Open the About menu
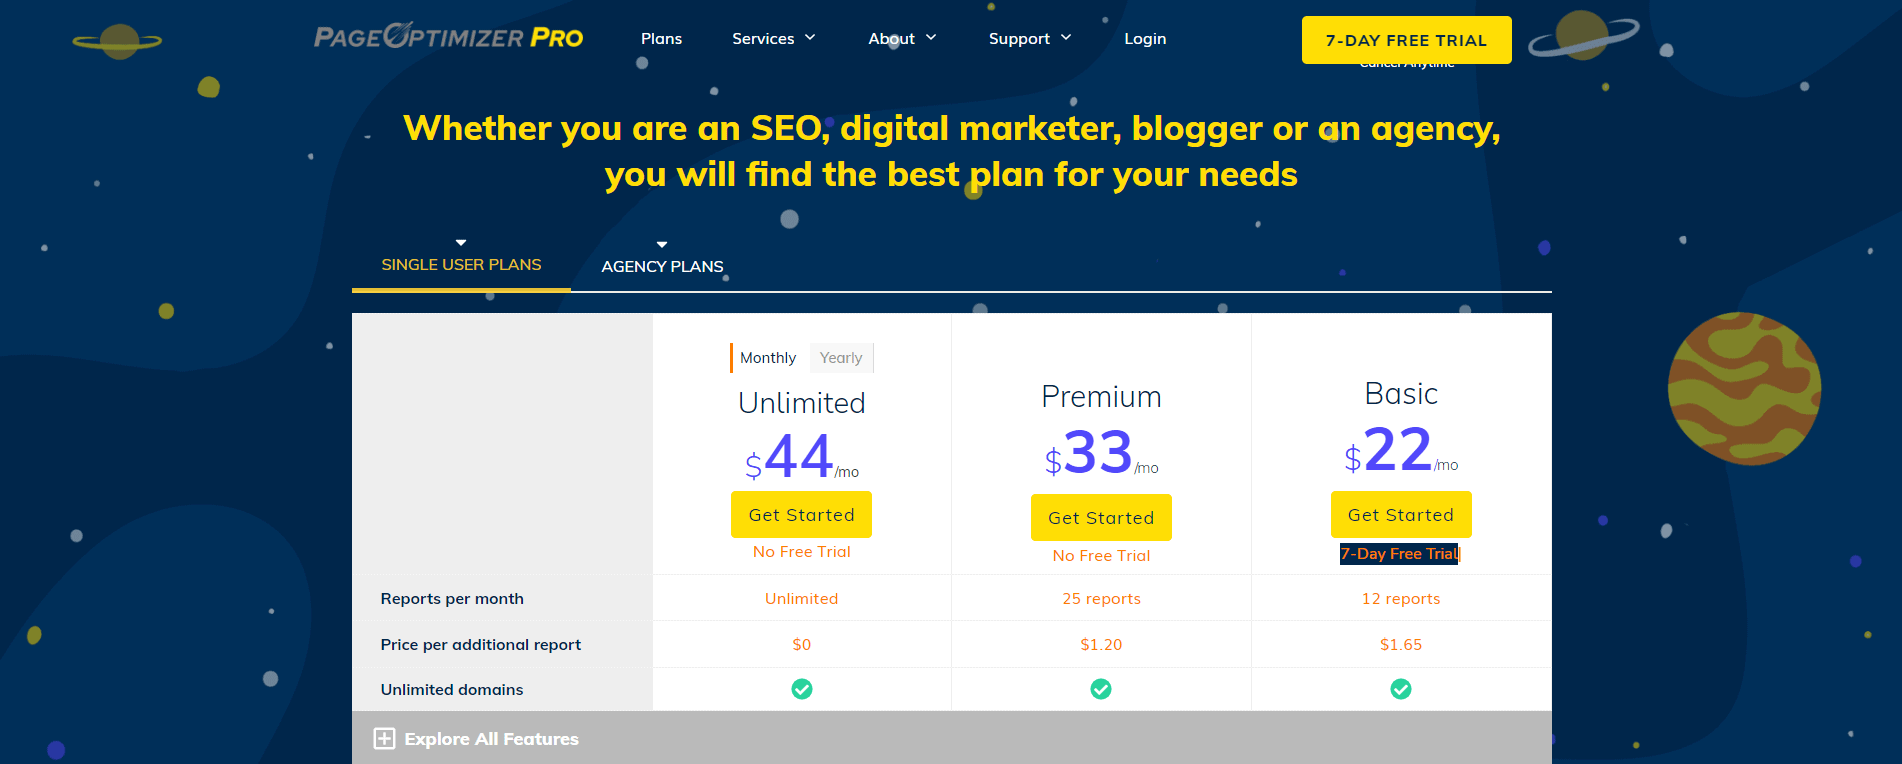The image size is (1902, 764). 891,38
